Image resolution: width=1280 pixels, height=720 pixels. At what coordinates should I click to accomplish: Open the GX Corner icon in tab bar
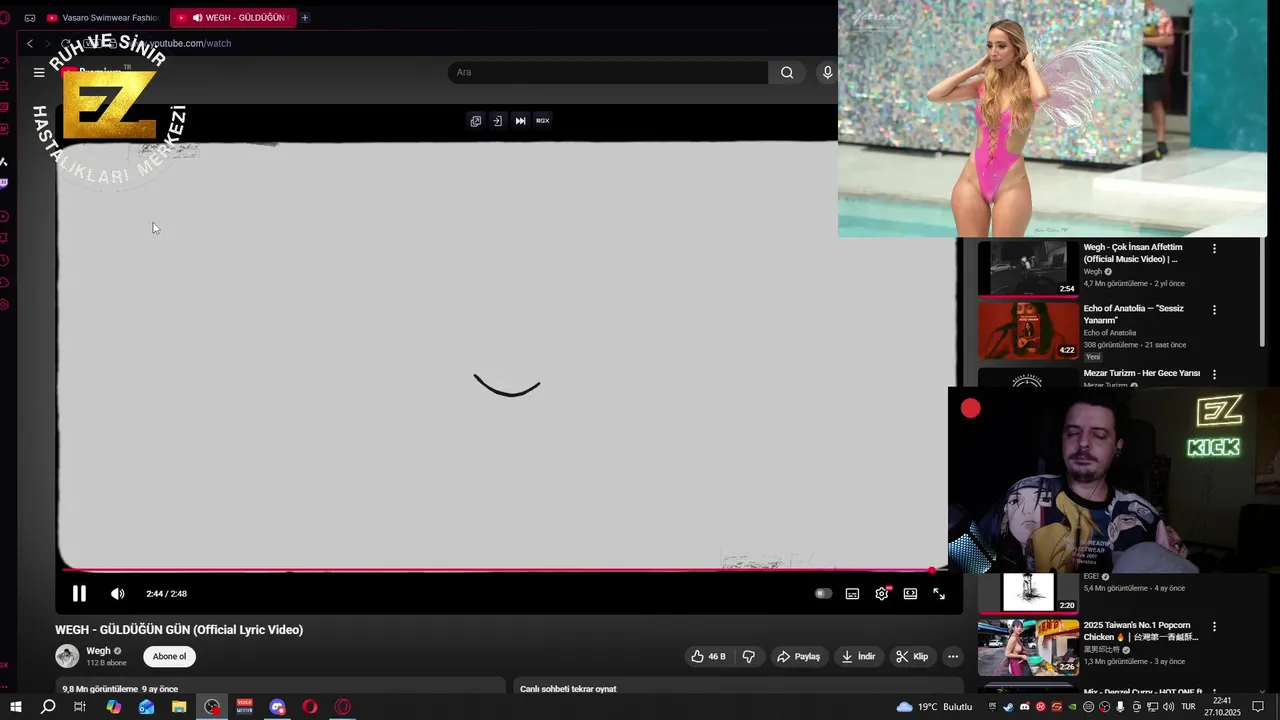click(29, 18)
